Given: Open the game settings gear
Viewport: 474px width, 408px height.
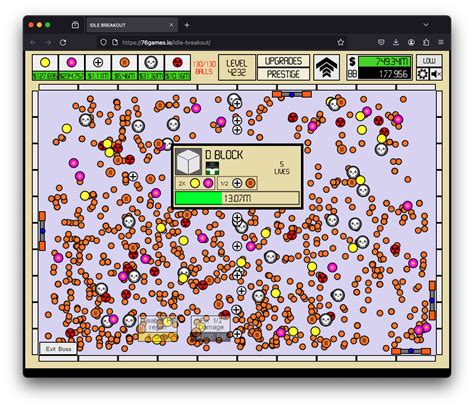Looking at the screenshot, I should [422, 74].
